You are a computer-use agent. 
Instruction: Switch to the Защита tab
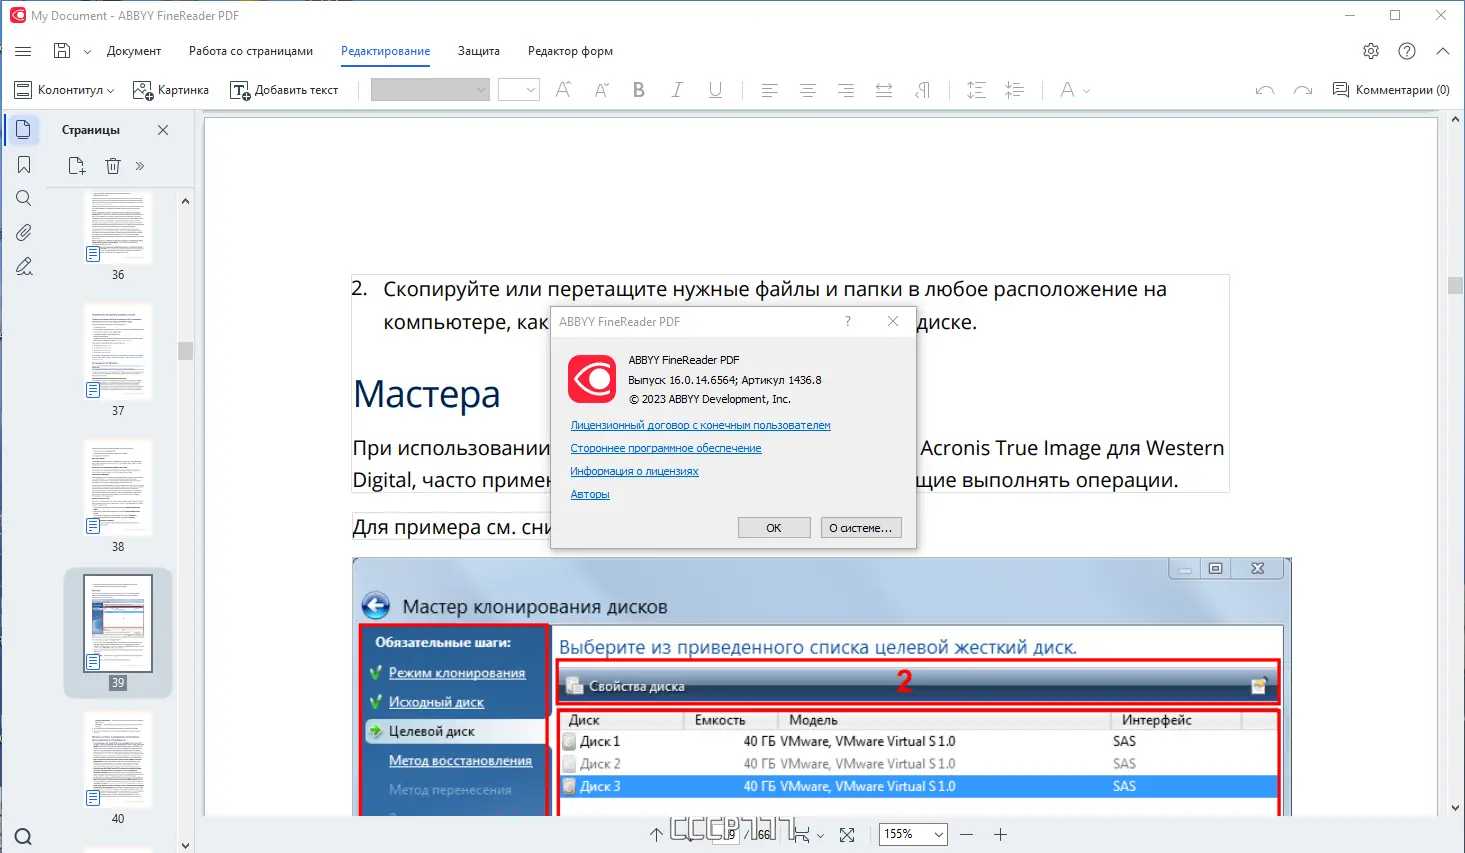[x=478, y=51]
